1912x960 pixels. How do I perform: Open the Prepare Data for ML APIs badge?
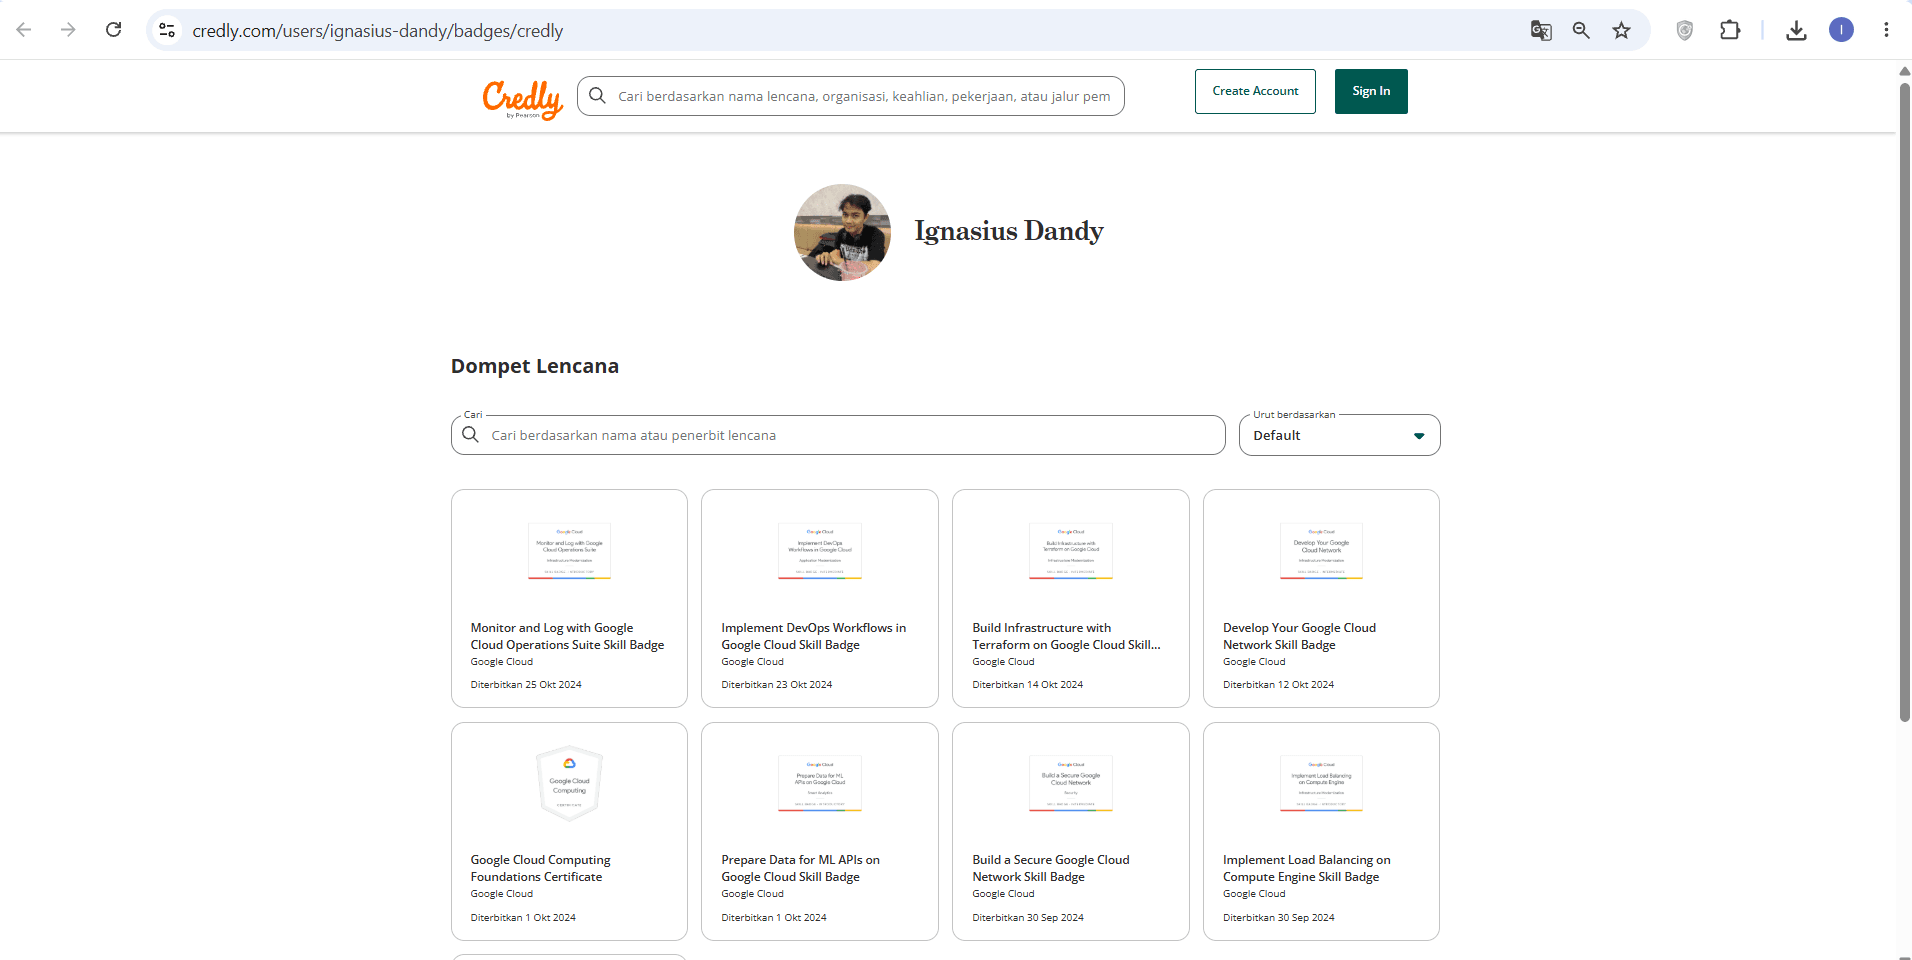tap(820, 831)
